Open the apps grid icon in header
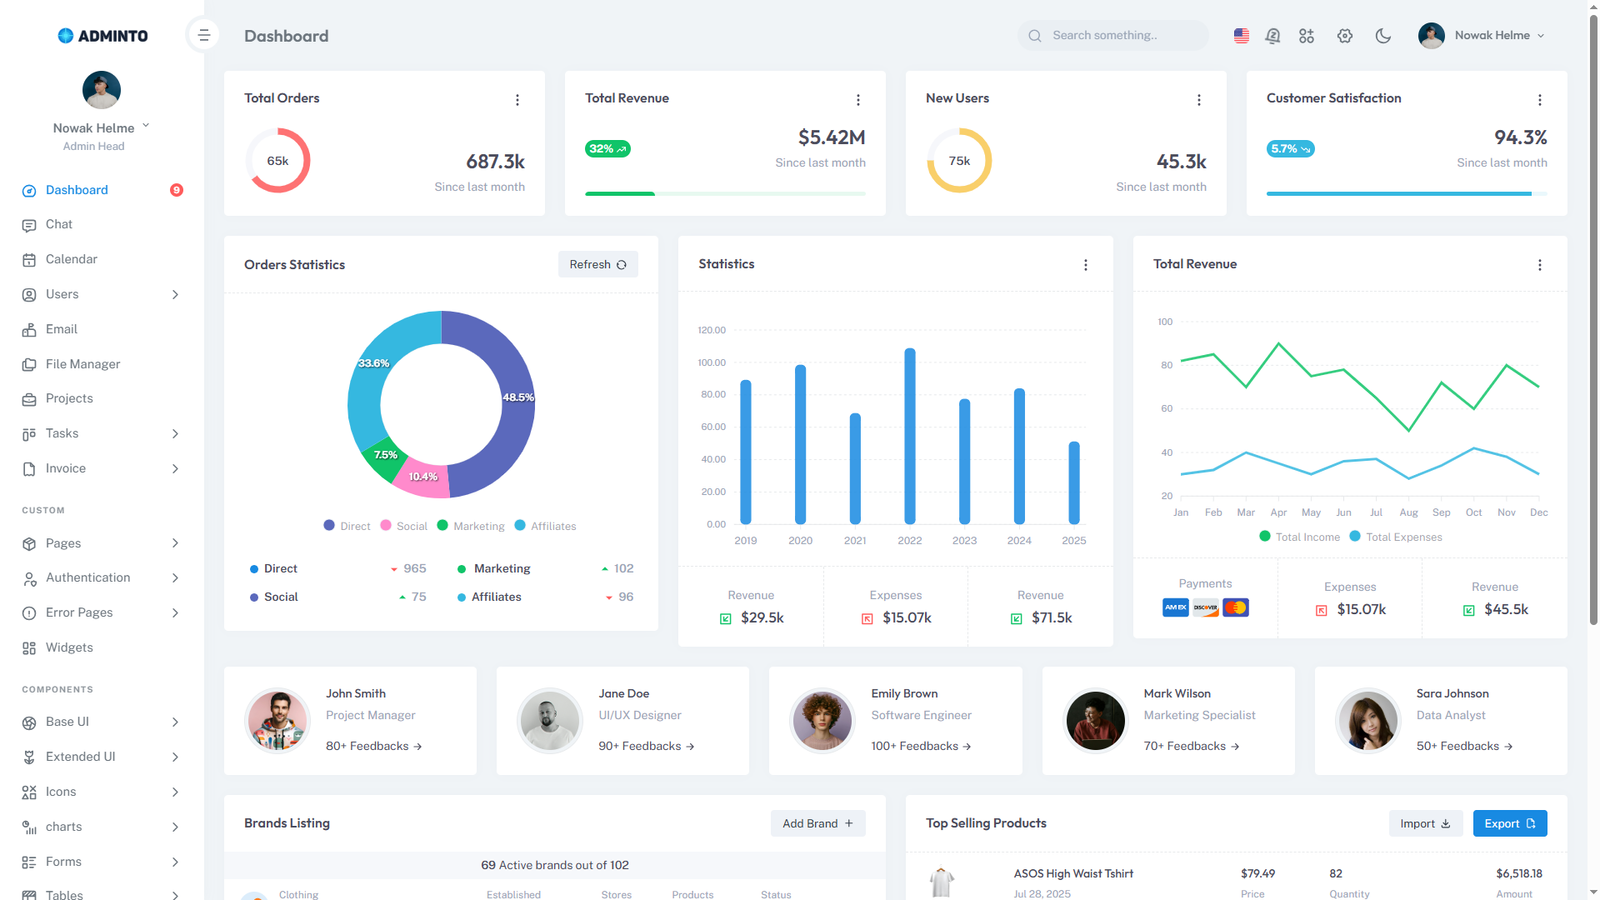The image size is (1600, 900). pyautogui.click(x=1306, y=36)
